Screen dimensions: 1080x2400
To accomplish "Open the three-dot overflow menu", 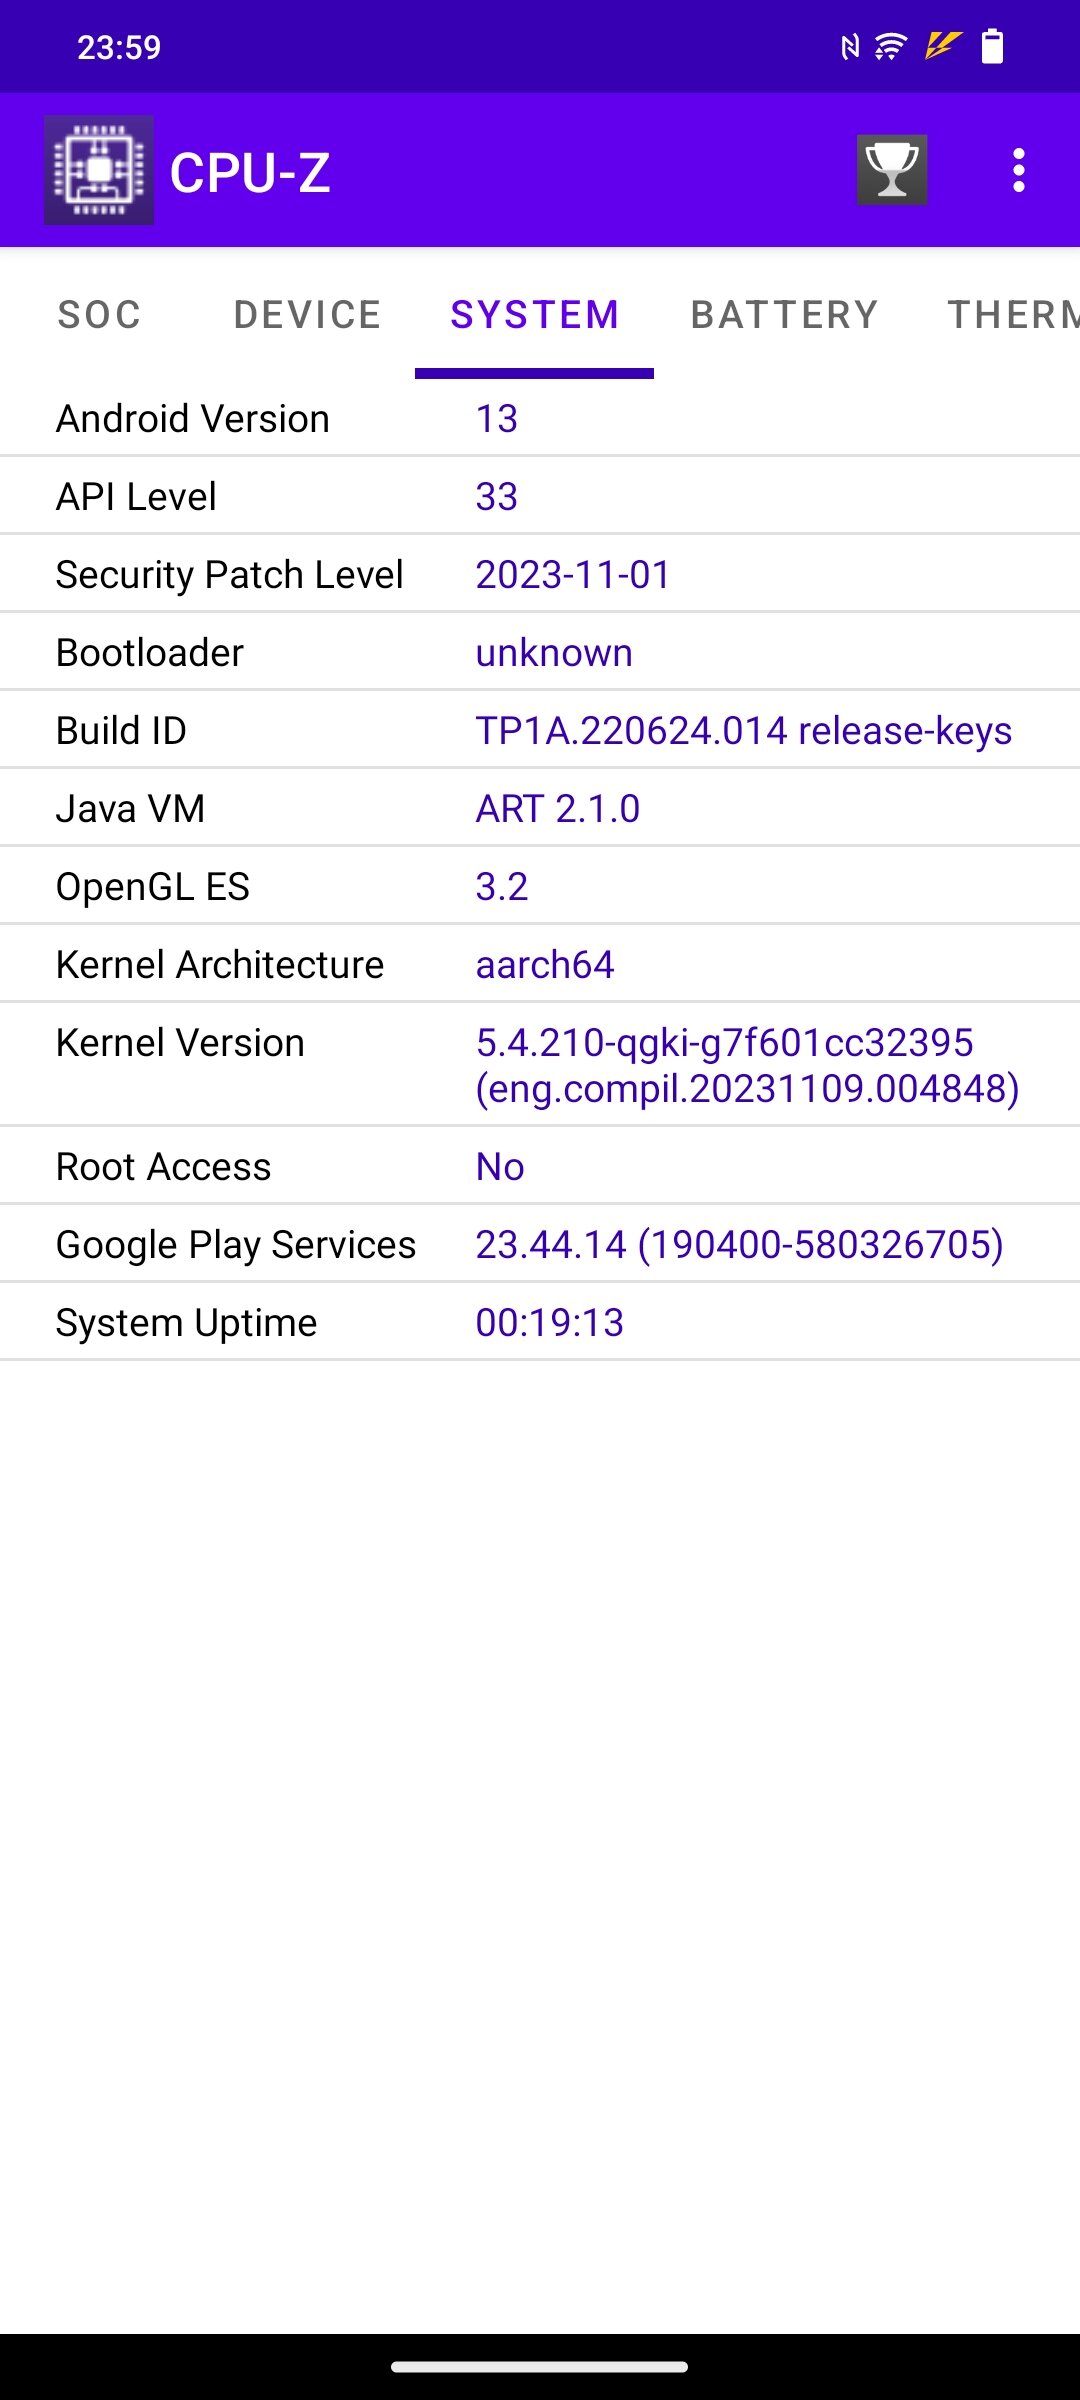I will [1018, 170].
